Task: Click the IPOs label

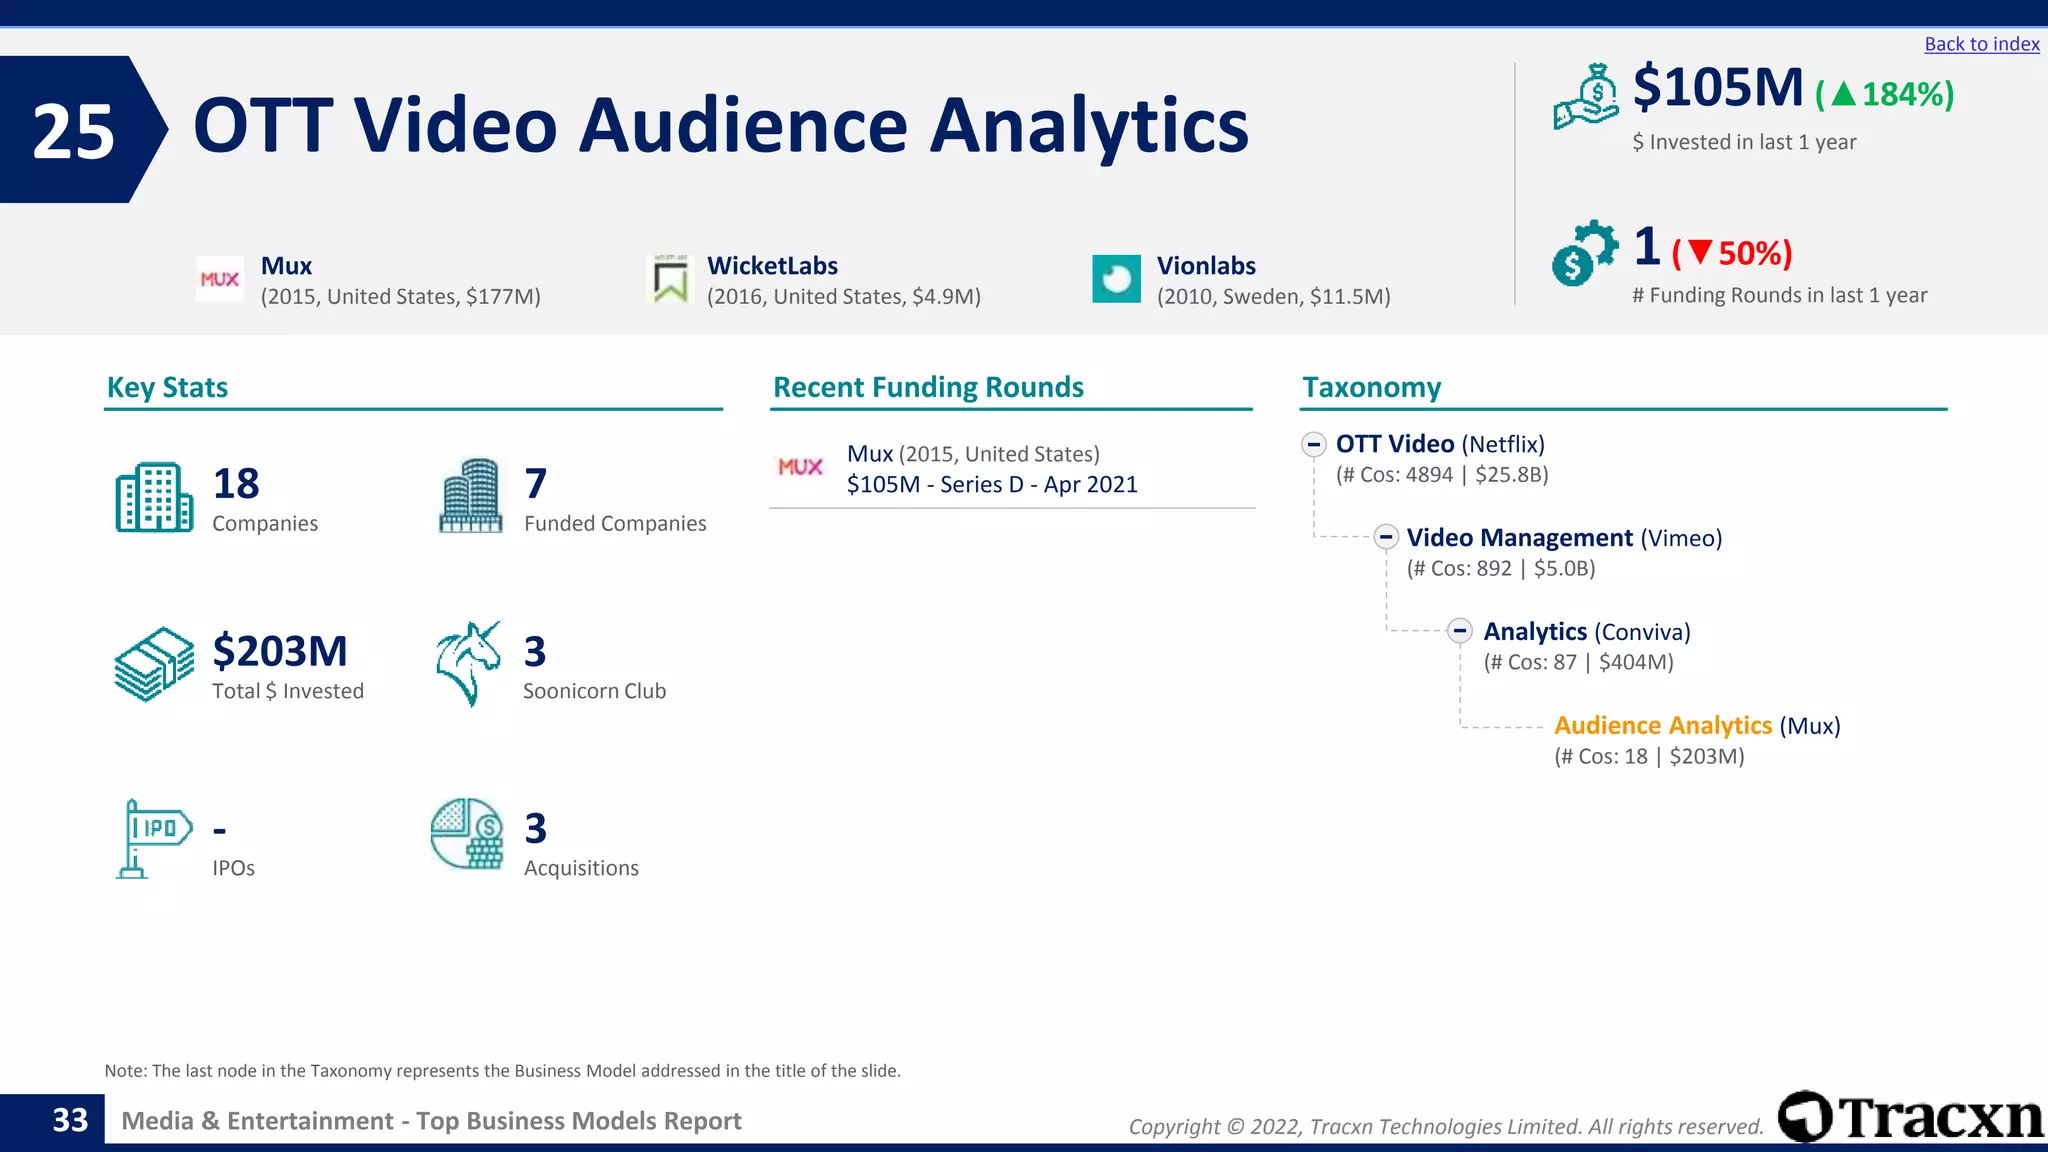Action: click(233, 868)
